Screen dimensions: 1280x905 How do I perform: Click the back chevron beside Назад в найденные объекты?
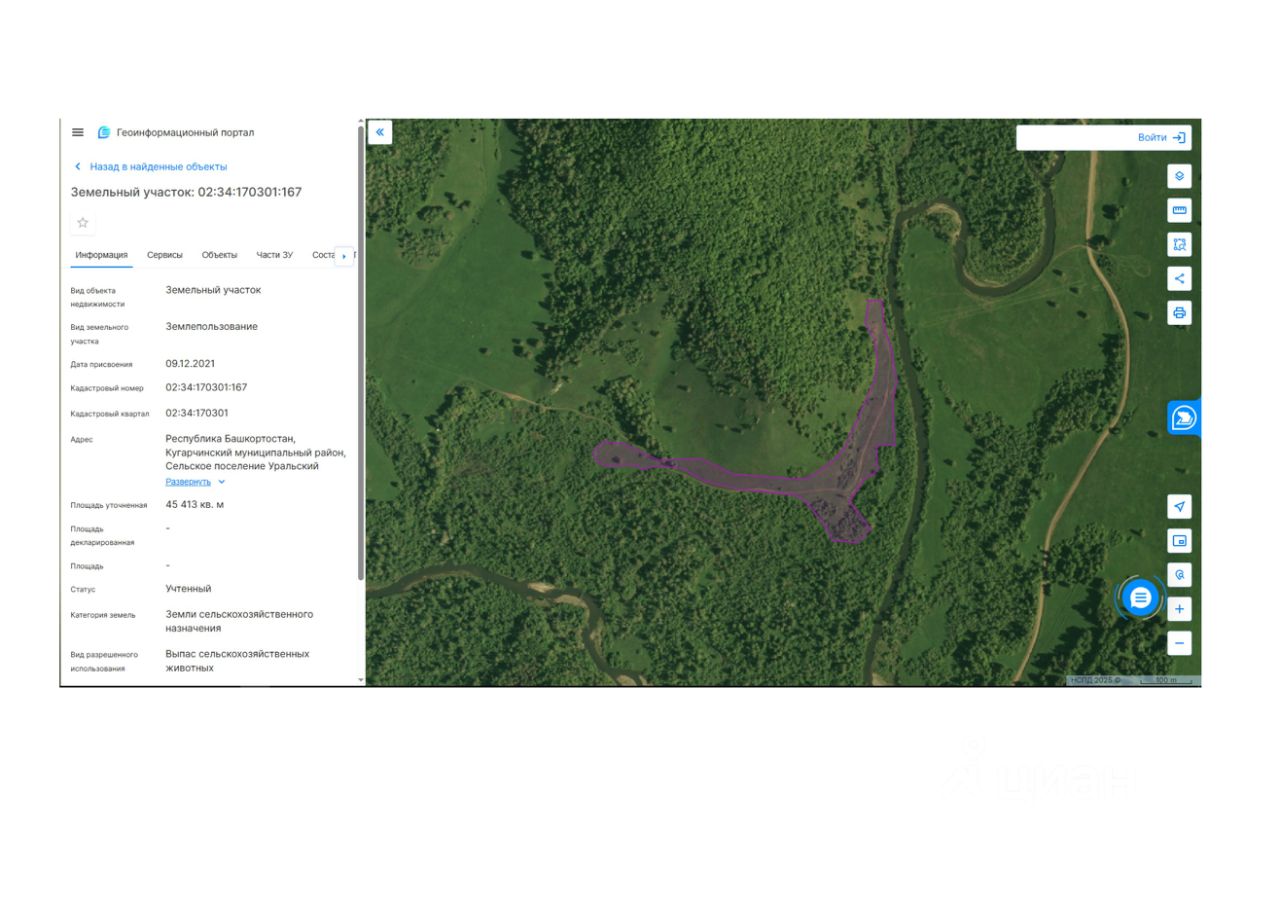[x=78, y=167]
